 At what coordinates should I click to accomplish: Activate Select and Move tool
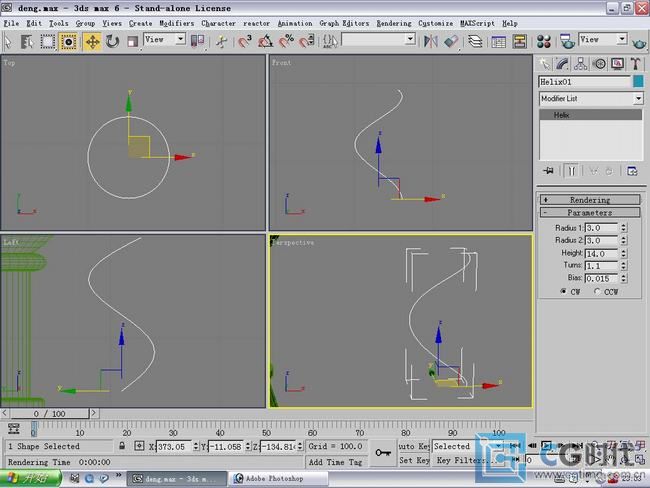click(x=92, y=41)
